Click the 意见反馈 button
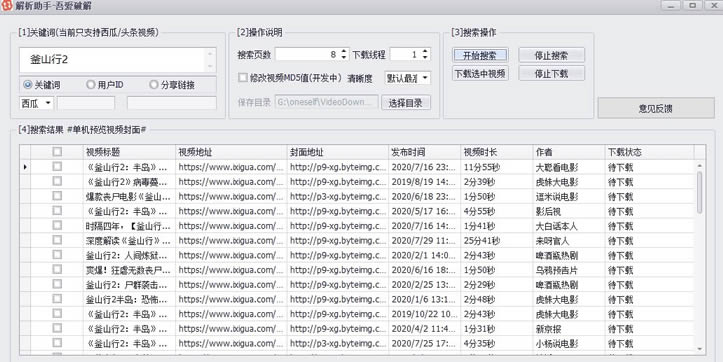 pyautogui.click(x=656, y=108)
